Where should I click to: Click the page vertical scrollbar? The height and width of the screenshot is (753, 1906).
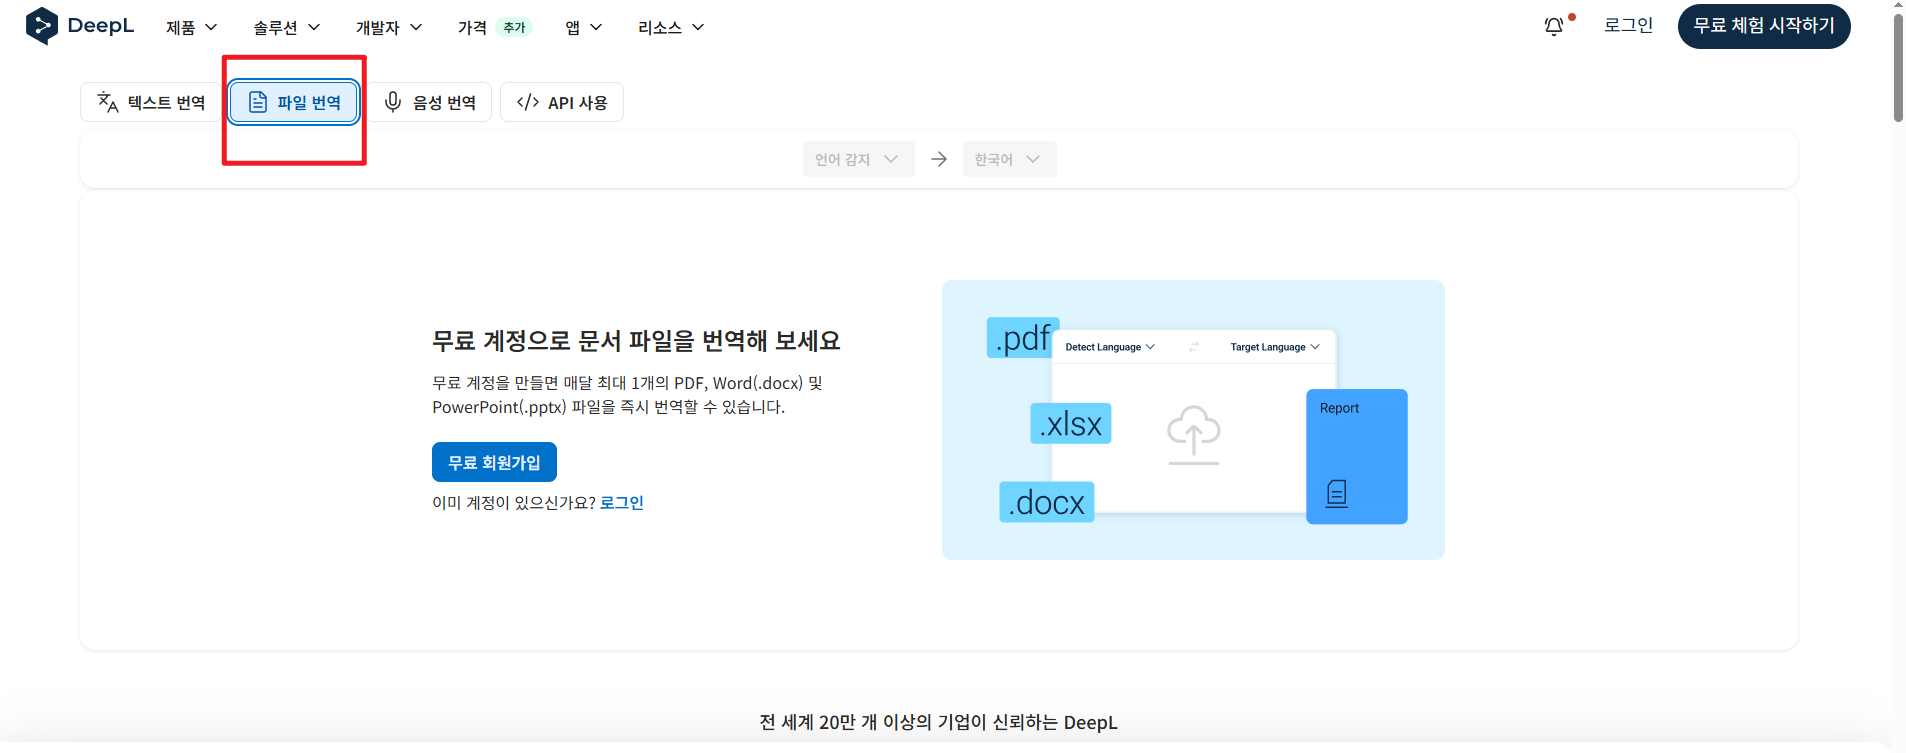coord(1898,70)
